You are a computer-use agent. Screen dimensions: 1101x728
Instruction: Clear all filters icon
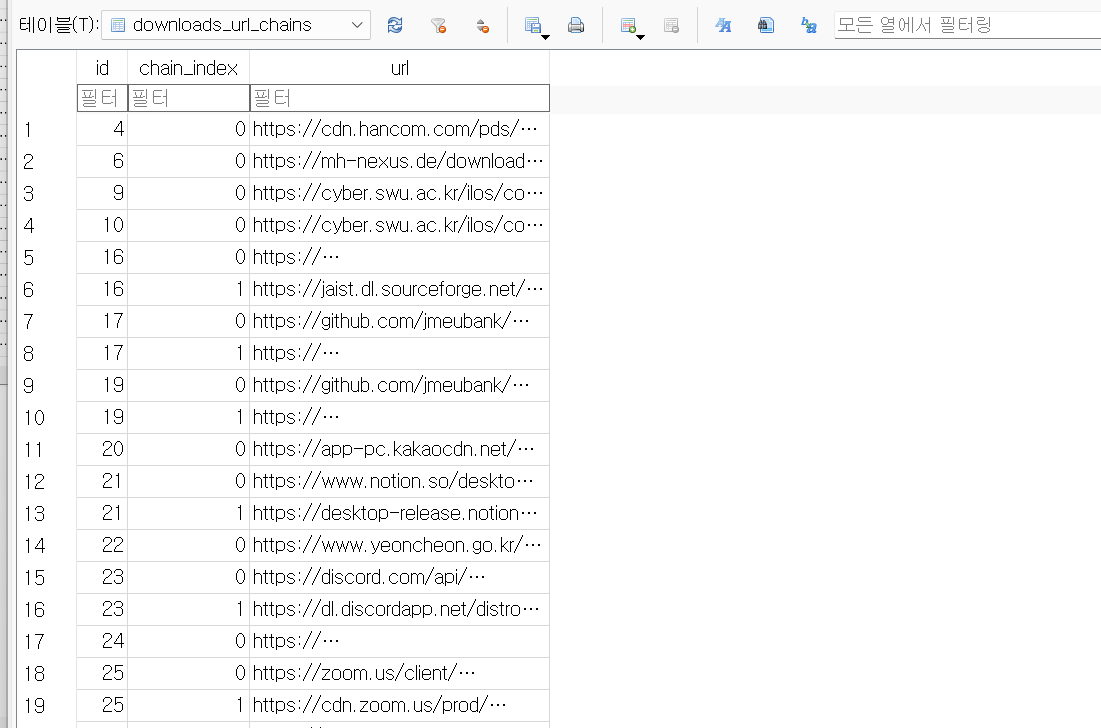(x=438, y=25)
